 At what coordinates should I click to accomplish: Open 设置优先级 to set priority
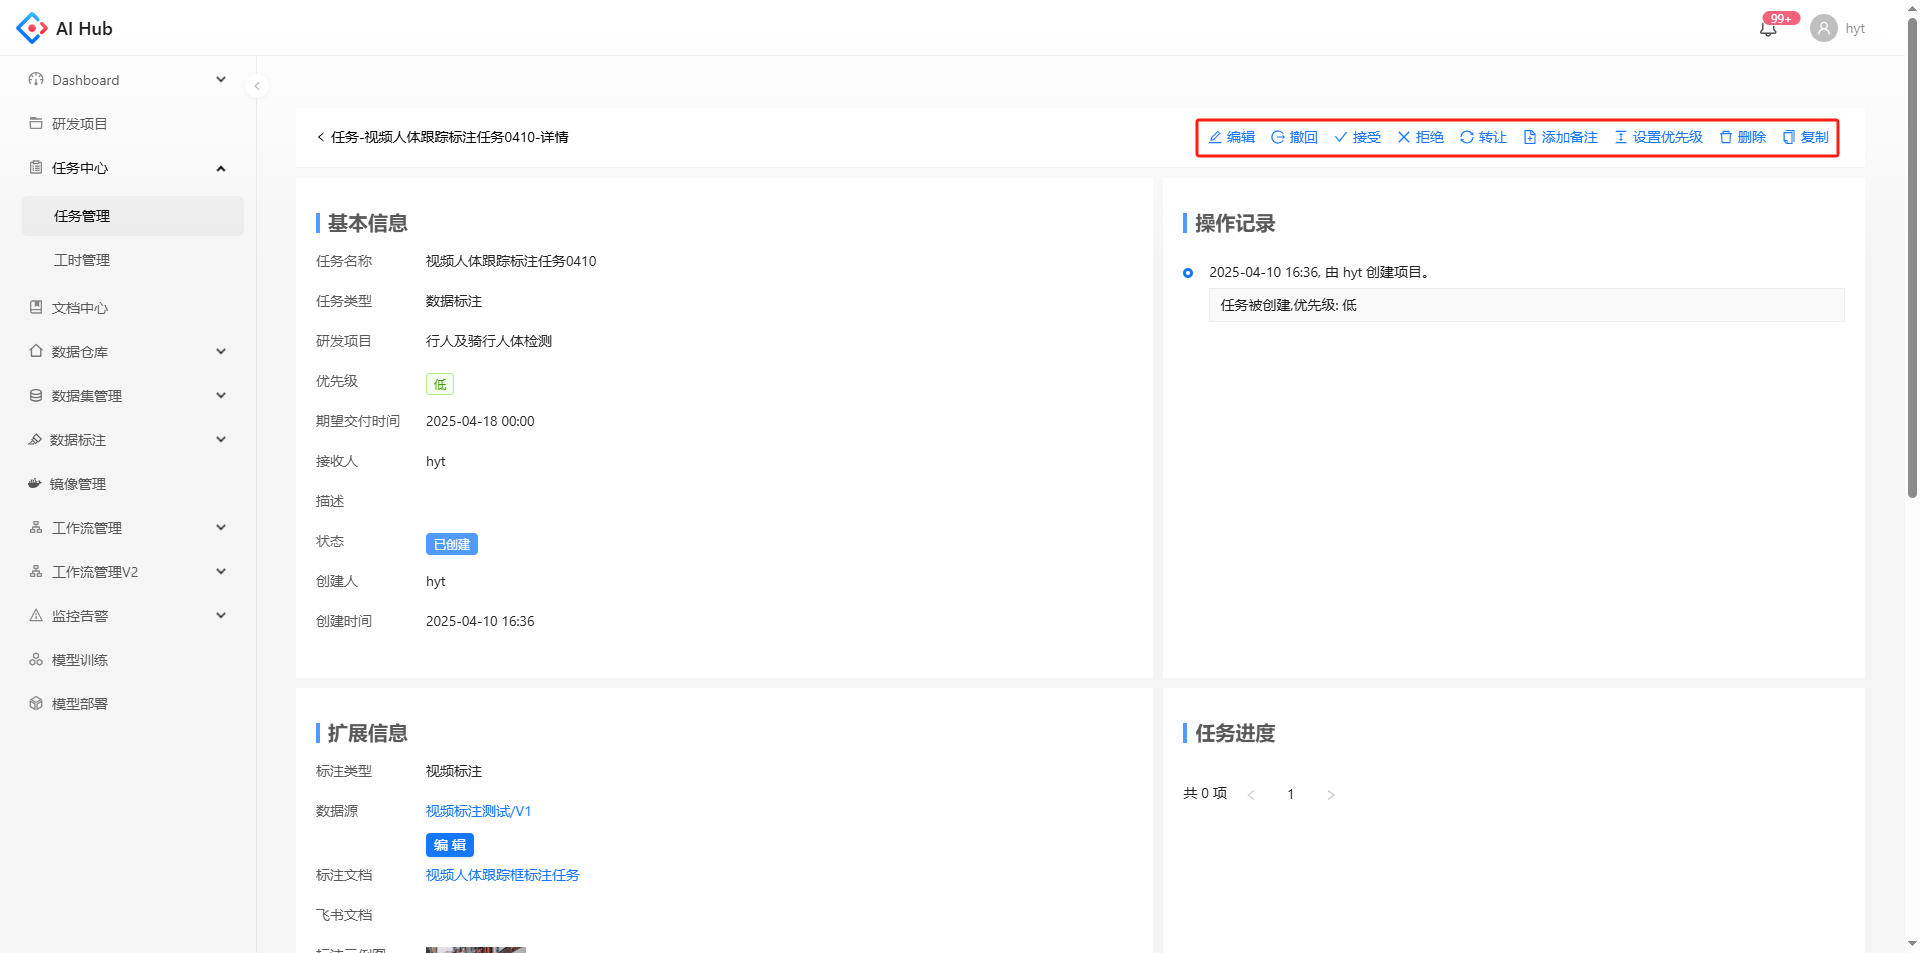point(1658,137)
